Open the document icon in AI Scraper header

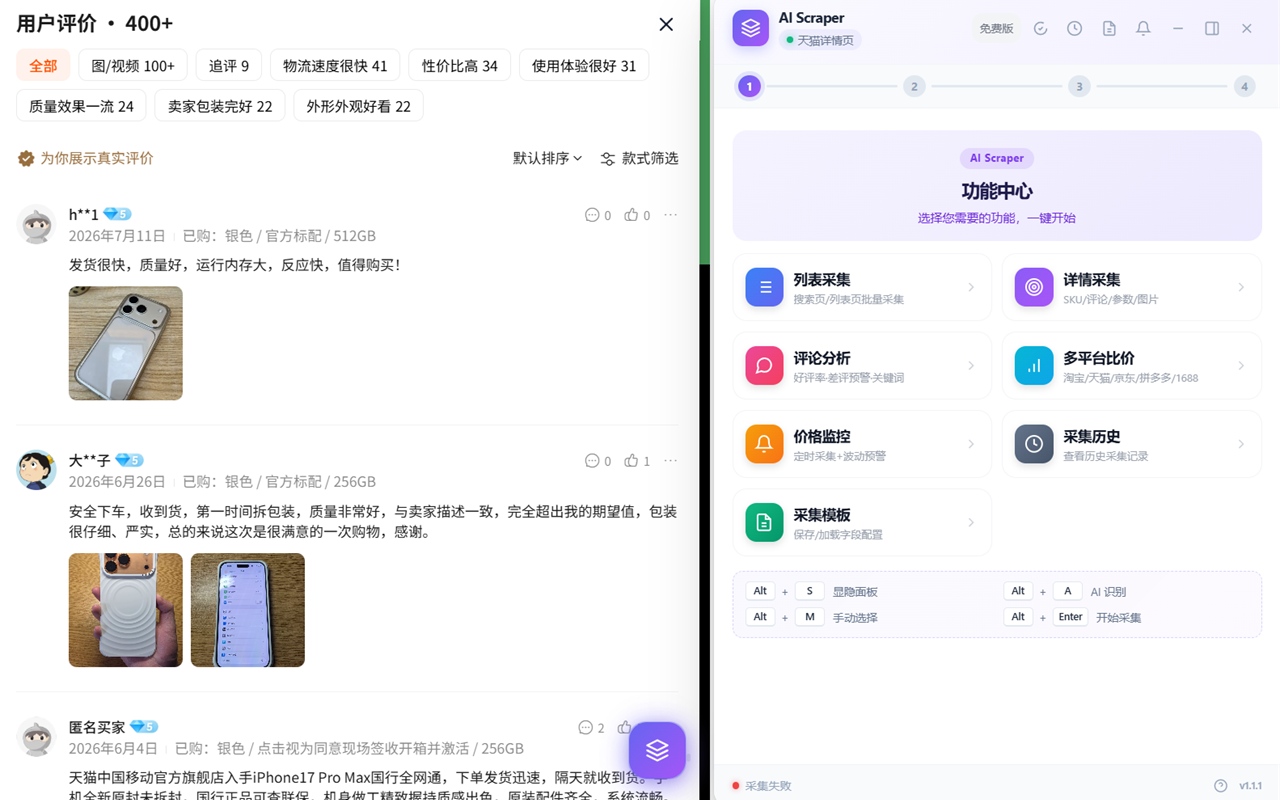(x=1109, y=29)
